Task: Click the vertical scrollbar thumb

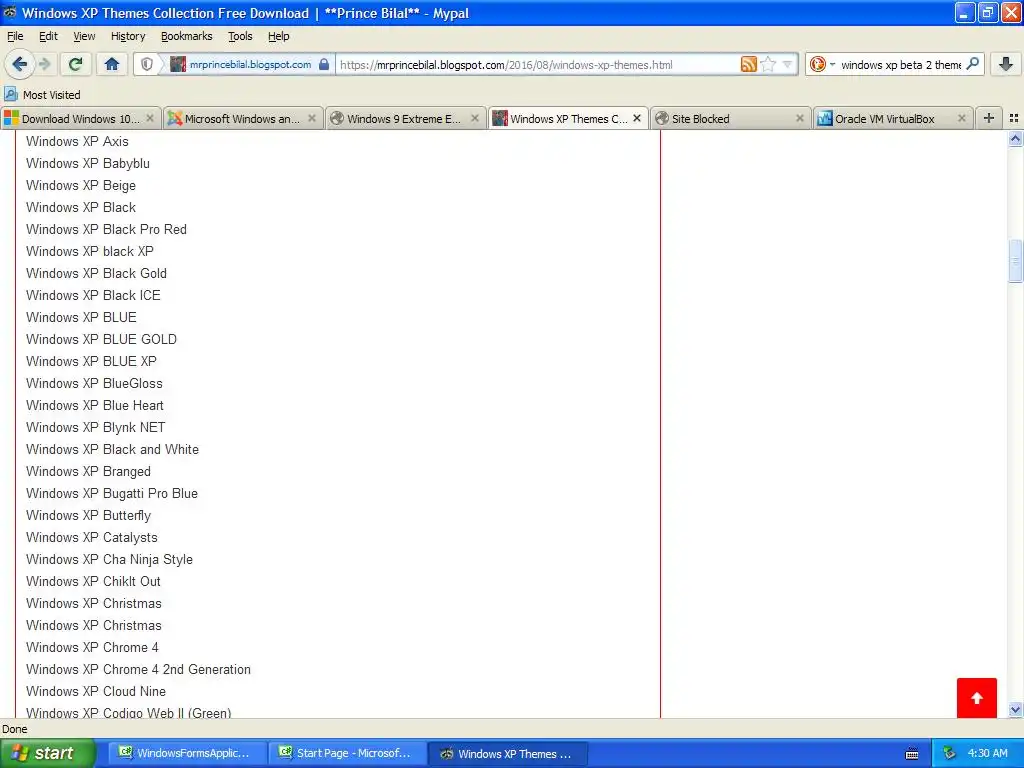Action: [1015, 261]
